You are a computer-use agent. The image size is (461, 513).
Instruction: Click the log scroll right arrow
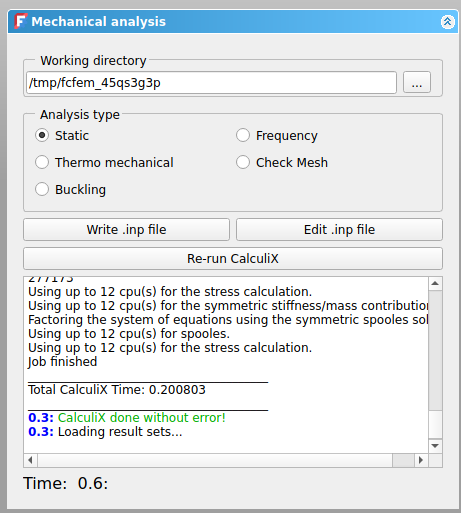(x=421, y=460)
